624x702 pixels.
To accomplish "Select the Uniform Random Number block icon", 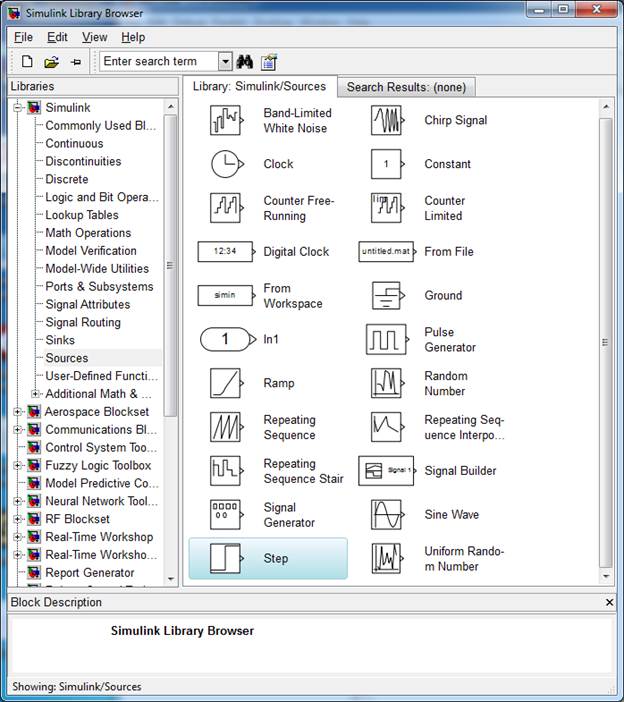I will point(388,559).
